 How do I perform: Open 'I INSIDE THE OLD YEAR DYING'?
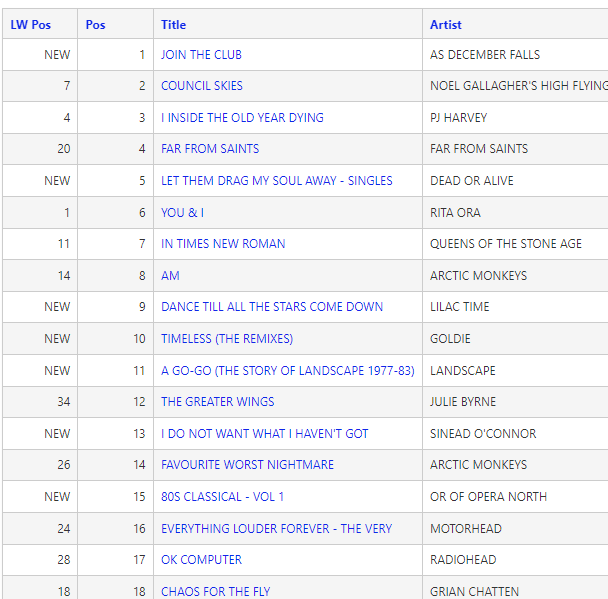[x=242, y=118]
